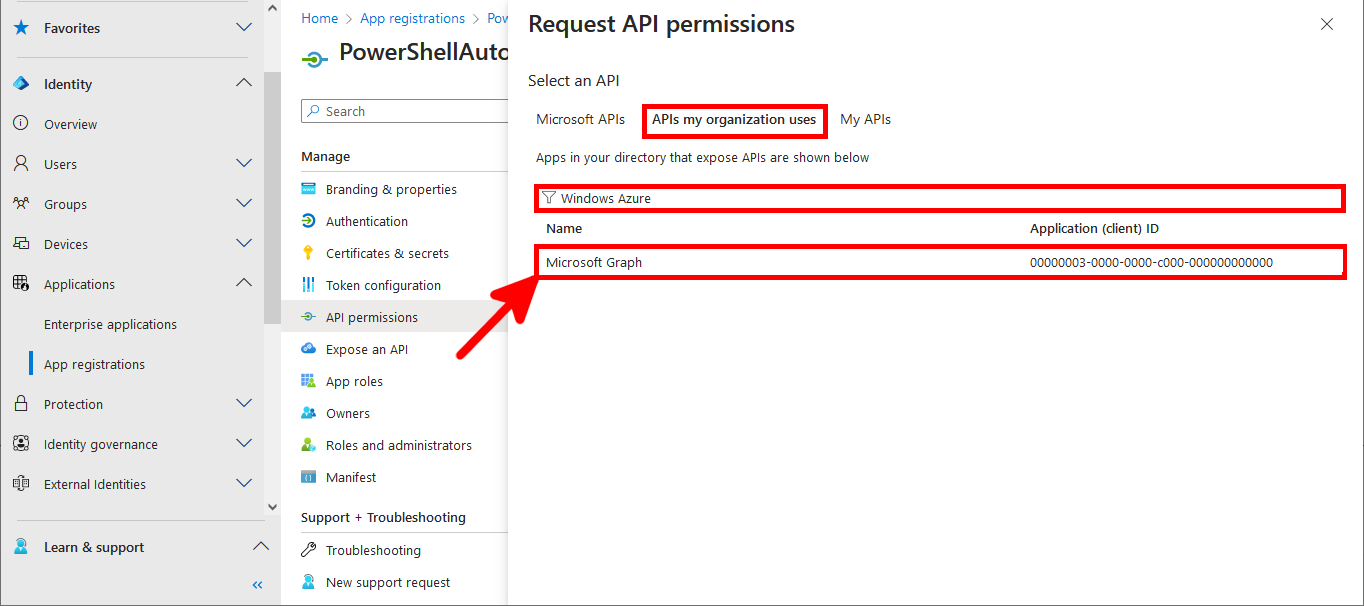This screenshot has height=606, width=1364.
Task: Select the Authentication settings icon
Action: click(309, 221)
